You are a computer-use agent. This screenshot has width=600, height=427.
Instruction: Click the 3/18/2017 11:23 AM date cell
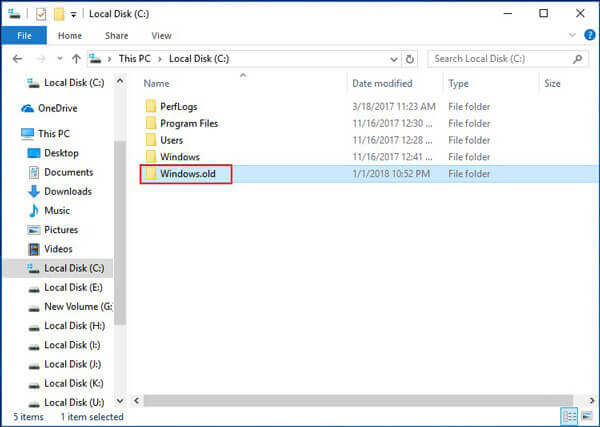[x=394, y=106]
